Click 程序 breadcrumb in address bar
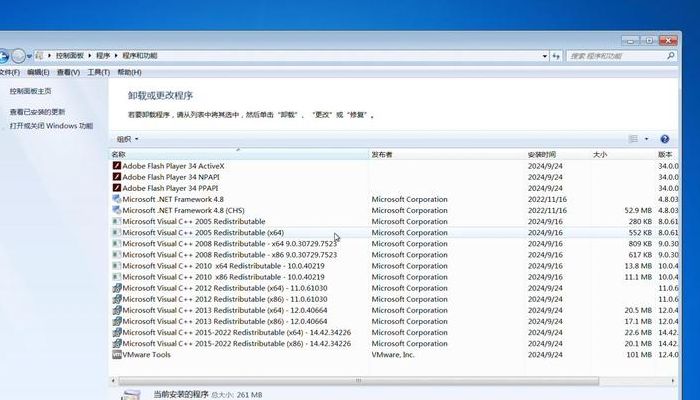 [103, 56]
